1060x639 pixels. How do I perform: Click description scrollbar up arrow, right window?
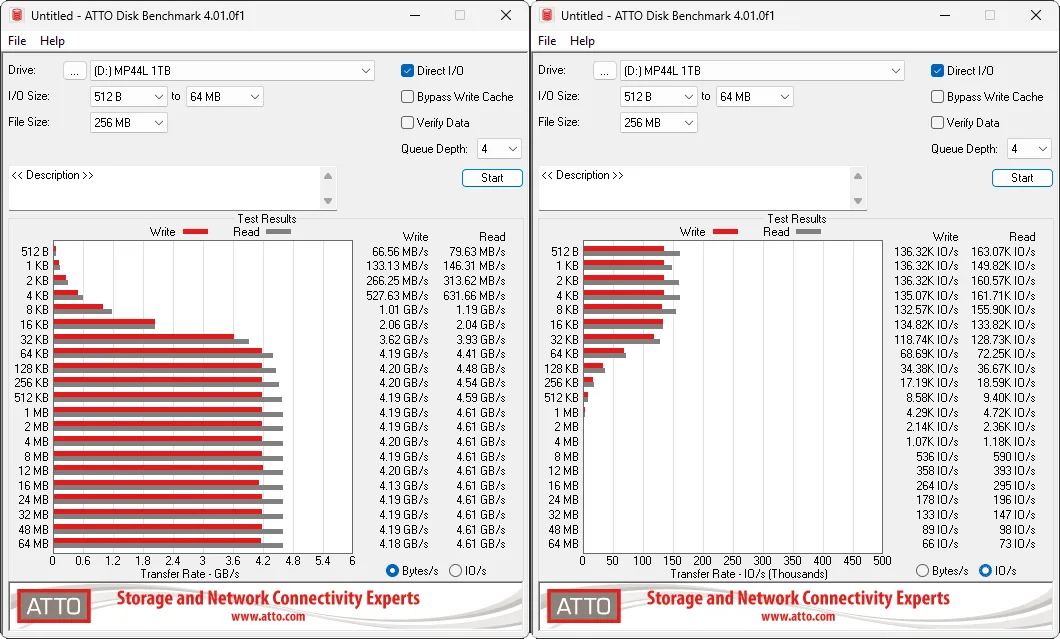(x=858, y=176)
